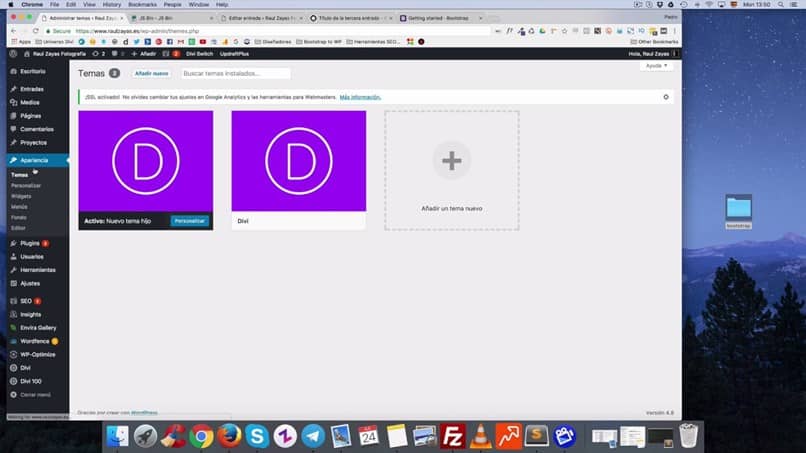The width and height of the screenshot is (806, 453).
Task: Open Insights in the sidebar
Action: coord(30,314)
